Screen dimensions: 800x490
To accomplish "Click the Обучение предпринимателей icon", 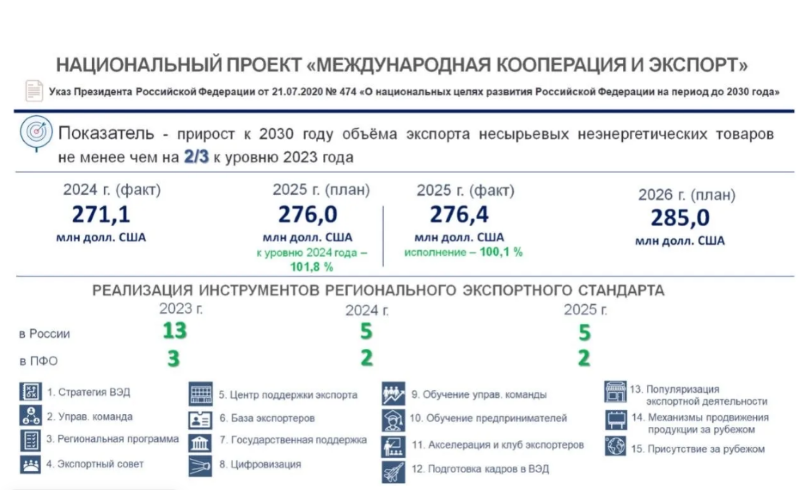I will (x=392, y=419).
